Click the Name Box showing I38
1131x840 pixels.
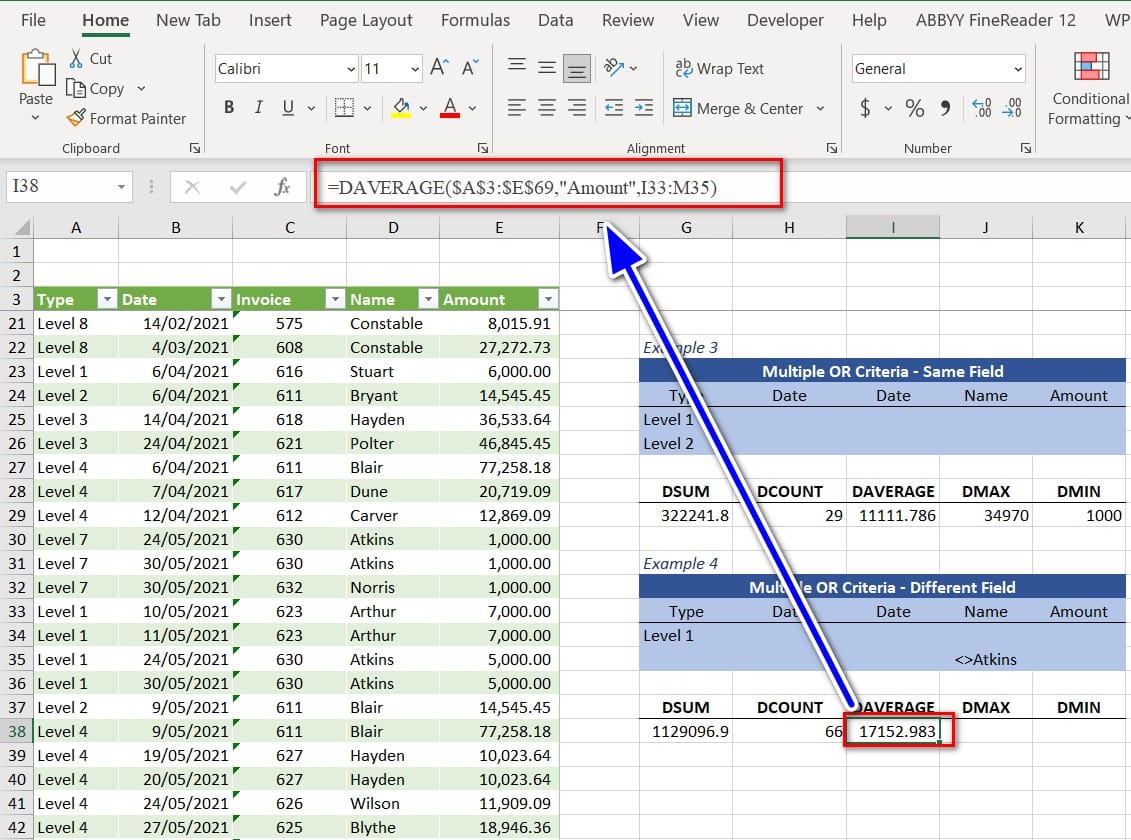(x=60, y=186)
